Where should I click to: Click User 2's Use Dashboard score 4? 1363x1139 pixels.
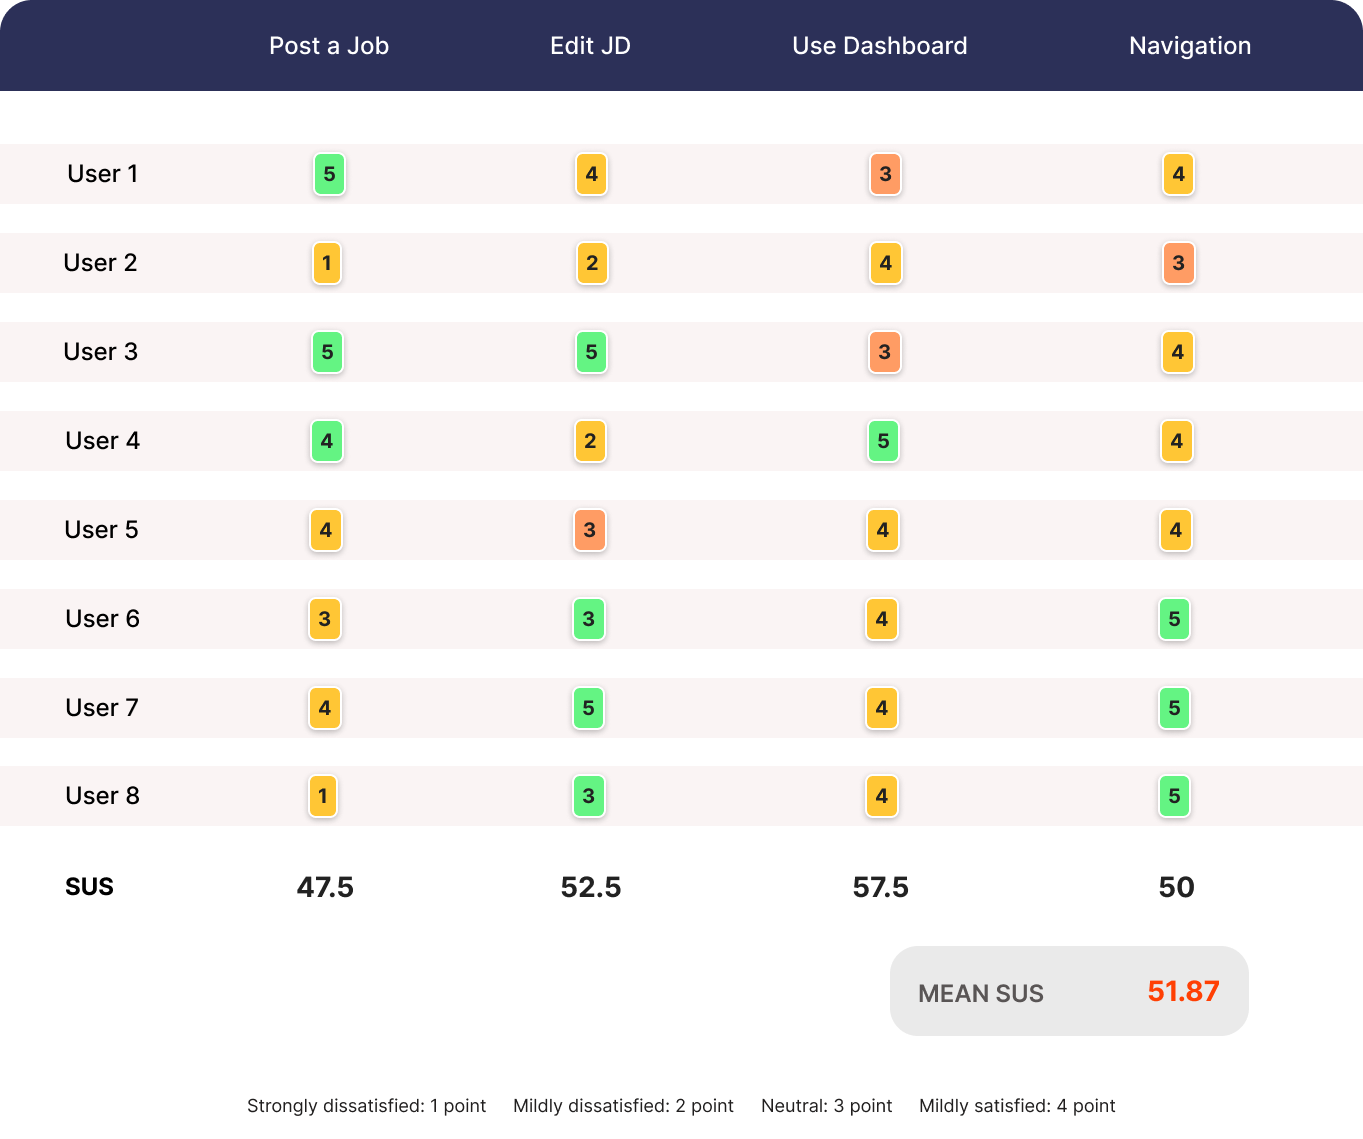(886, 263)
